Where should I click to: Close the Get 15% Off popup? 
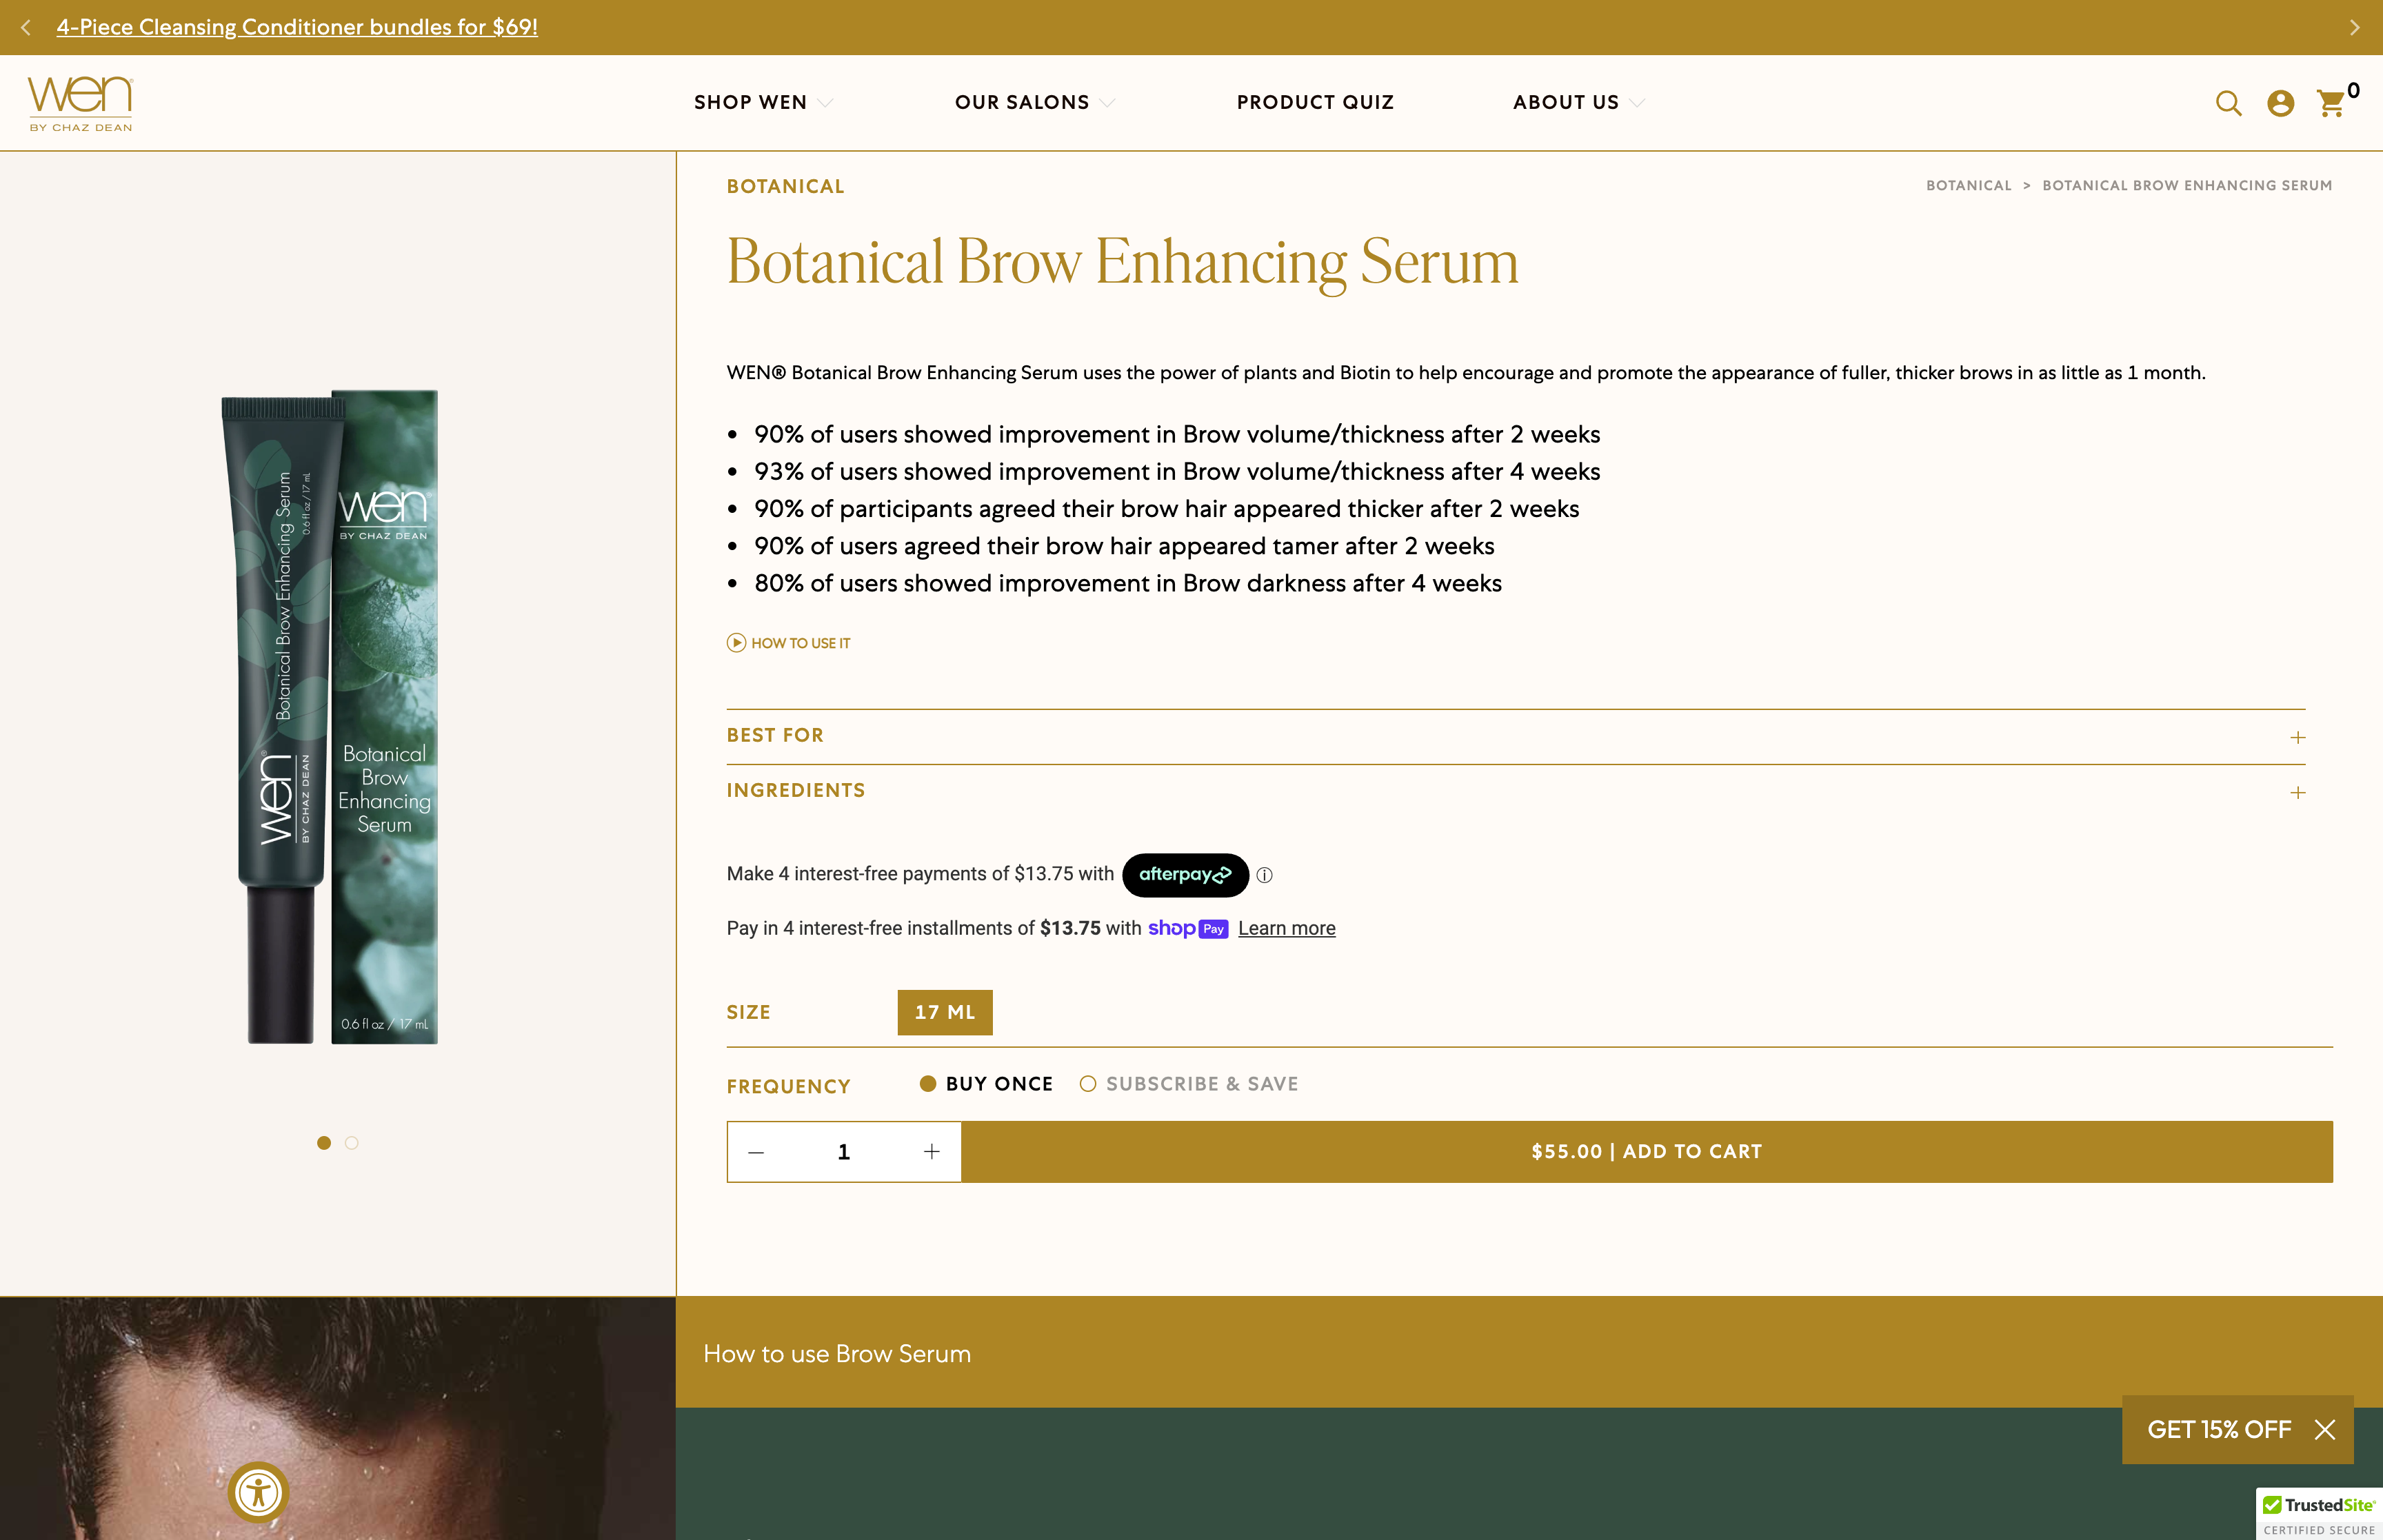2325,1429
